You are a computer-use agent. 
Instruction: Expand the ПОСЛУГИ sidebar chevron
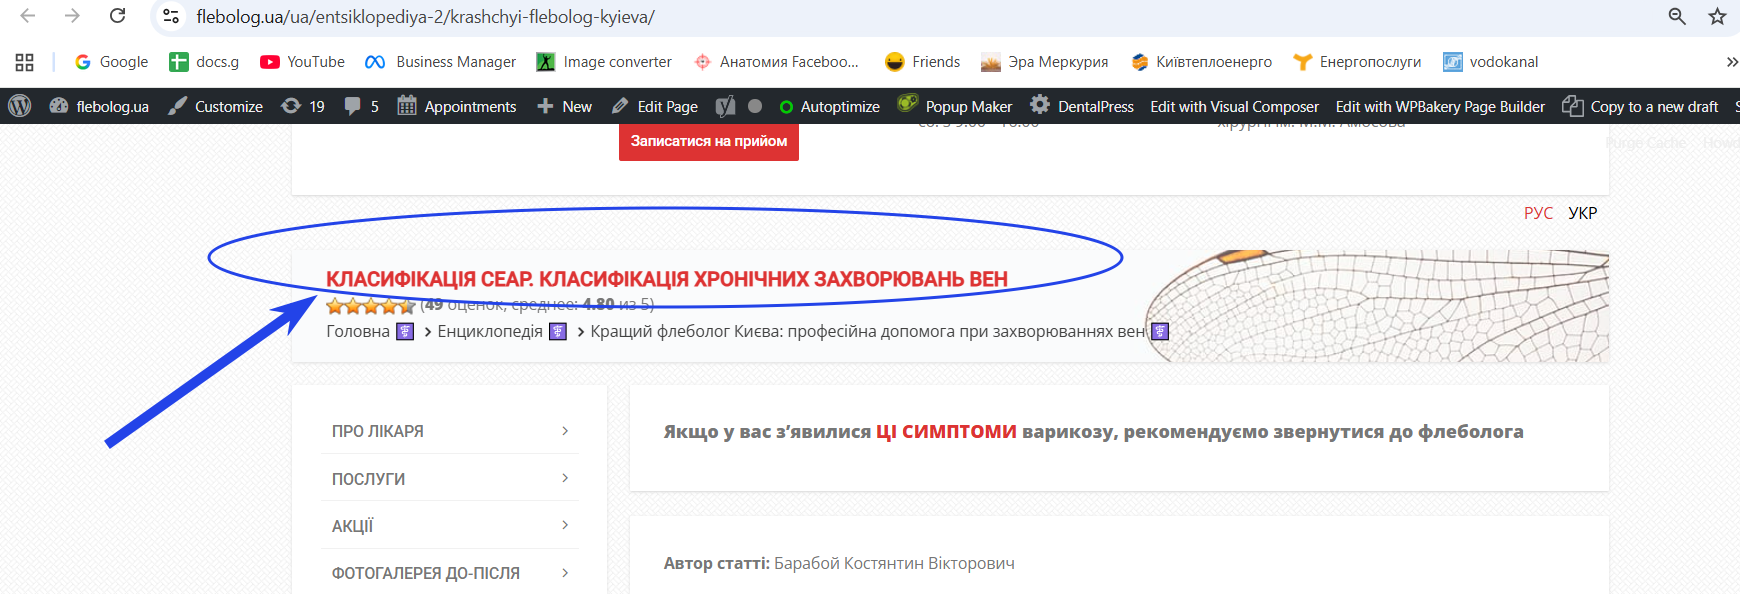pos(565,478)
